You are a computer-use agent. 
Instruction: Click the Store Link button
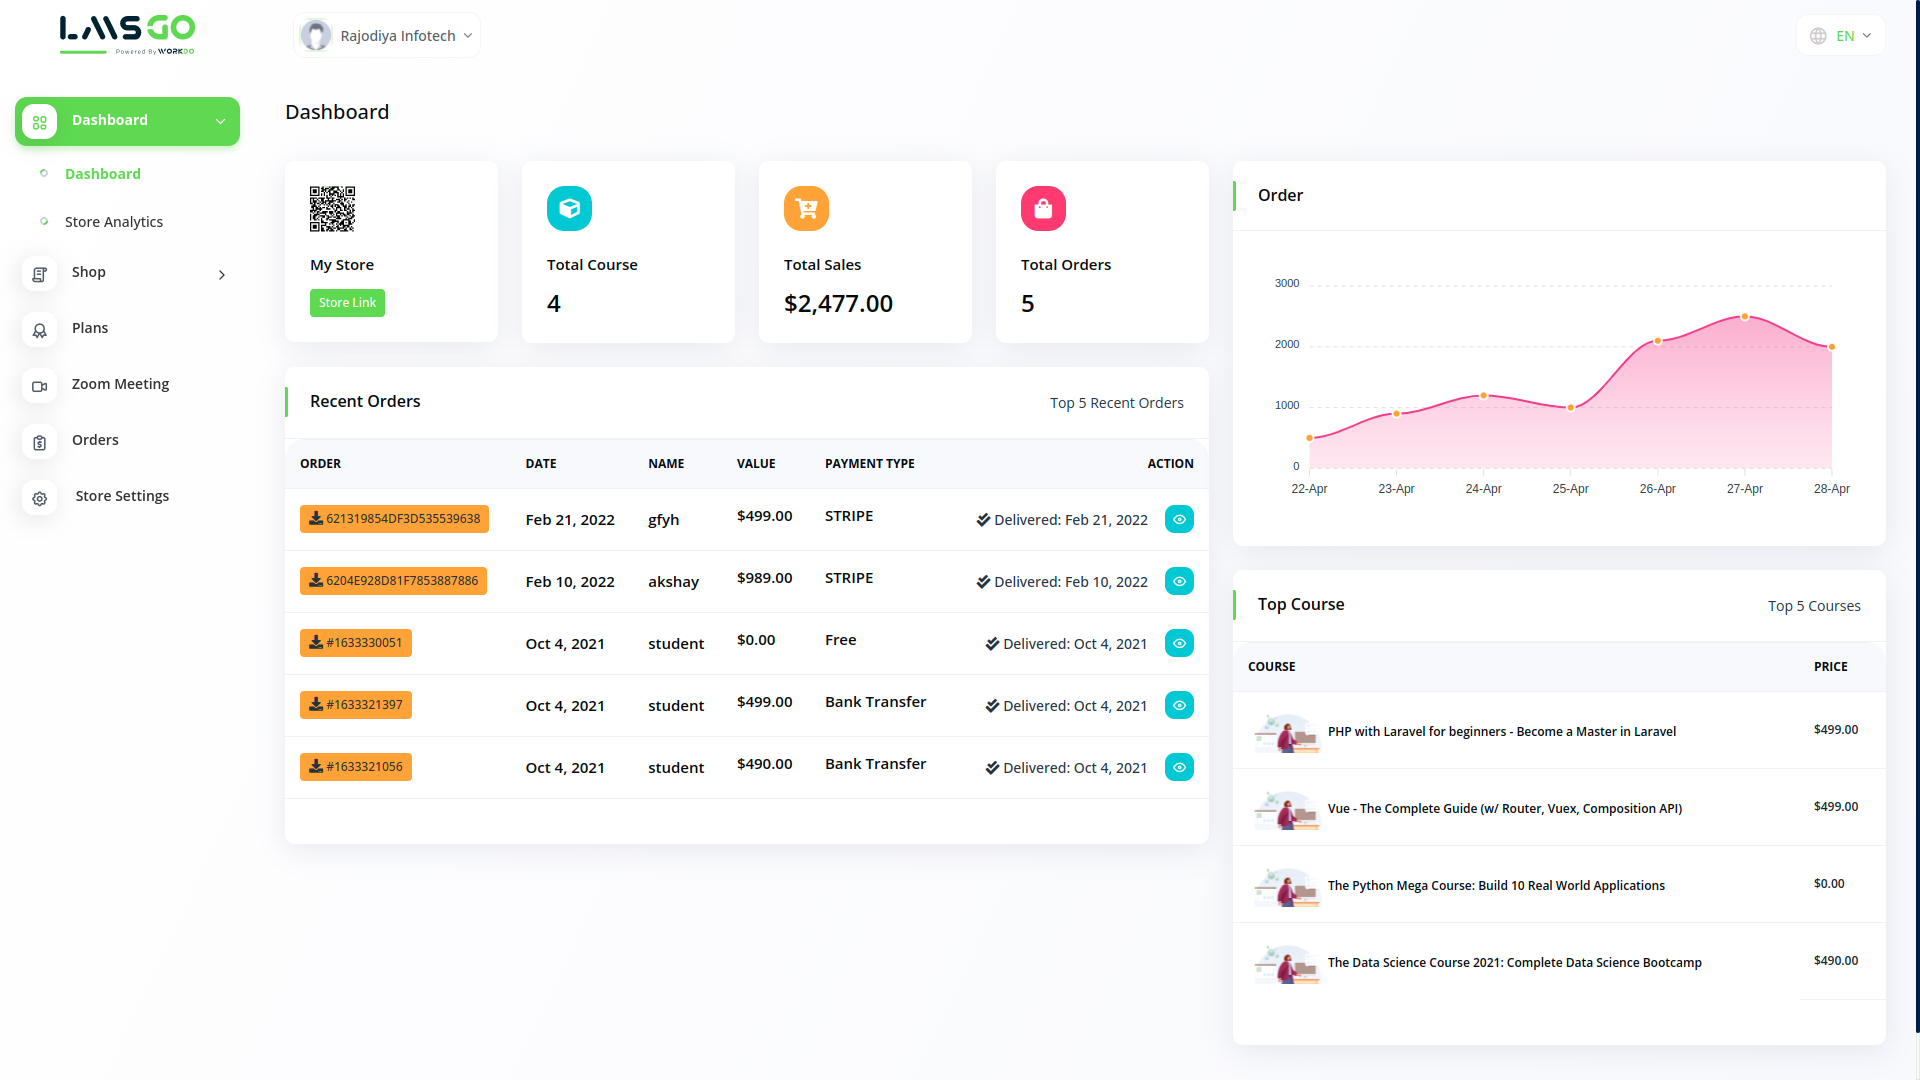tap(347, 303)
